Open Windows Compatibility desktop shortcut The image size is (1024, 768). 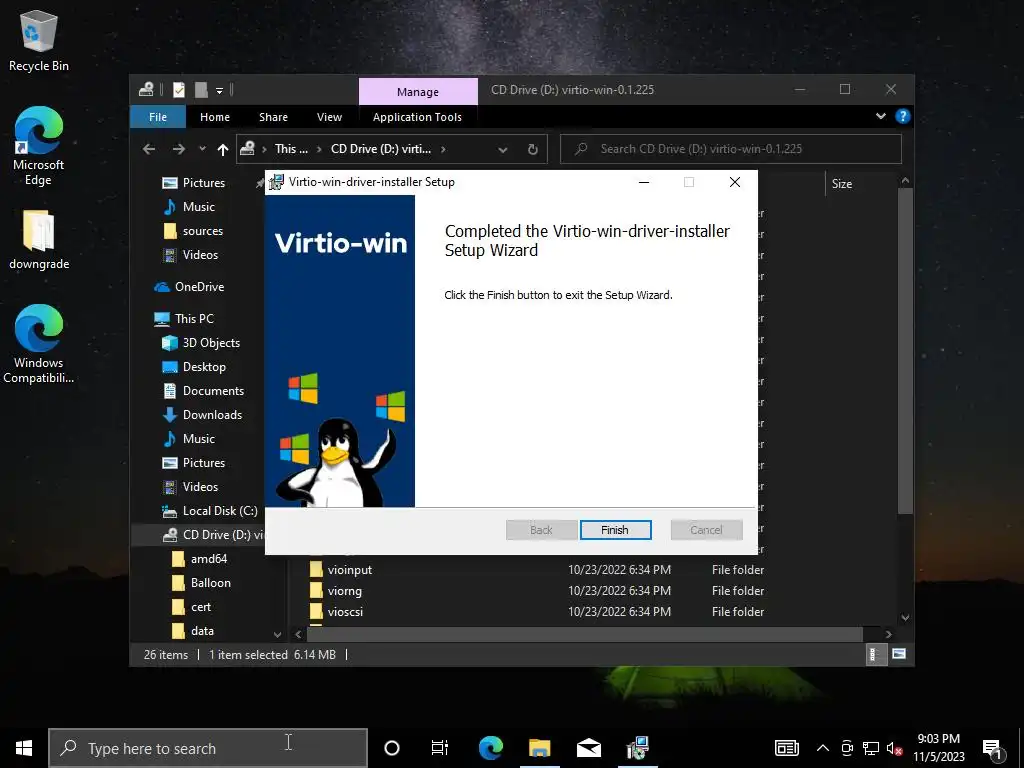pyautogui.click(x=39, y=344)
